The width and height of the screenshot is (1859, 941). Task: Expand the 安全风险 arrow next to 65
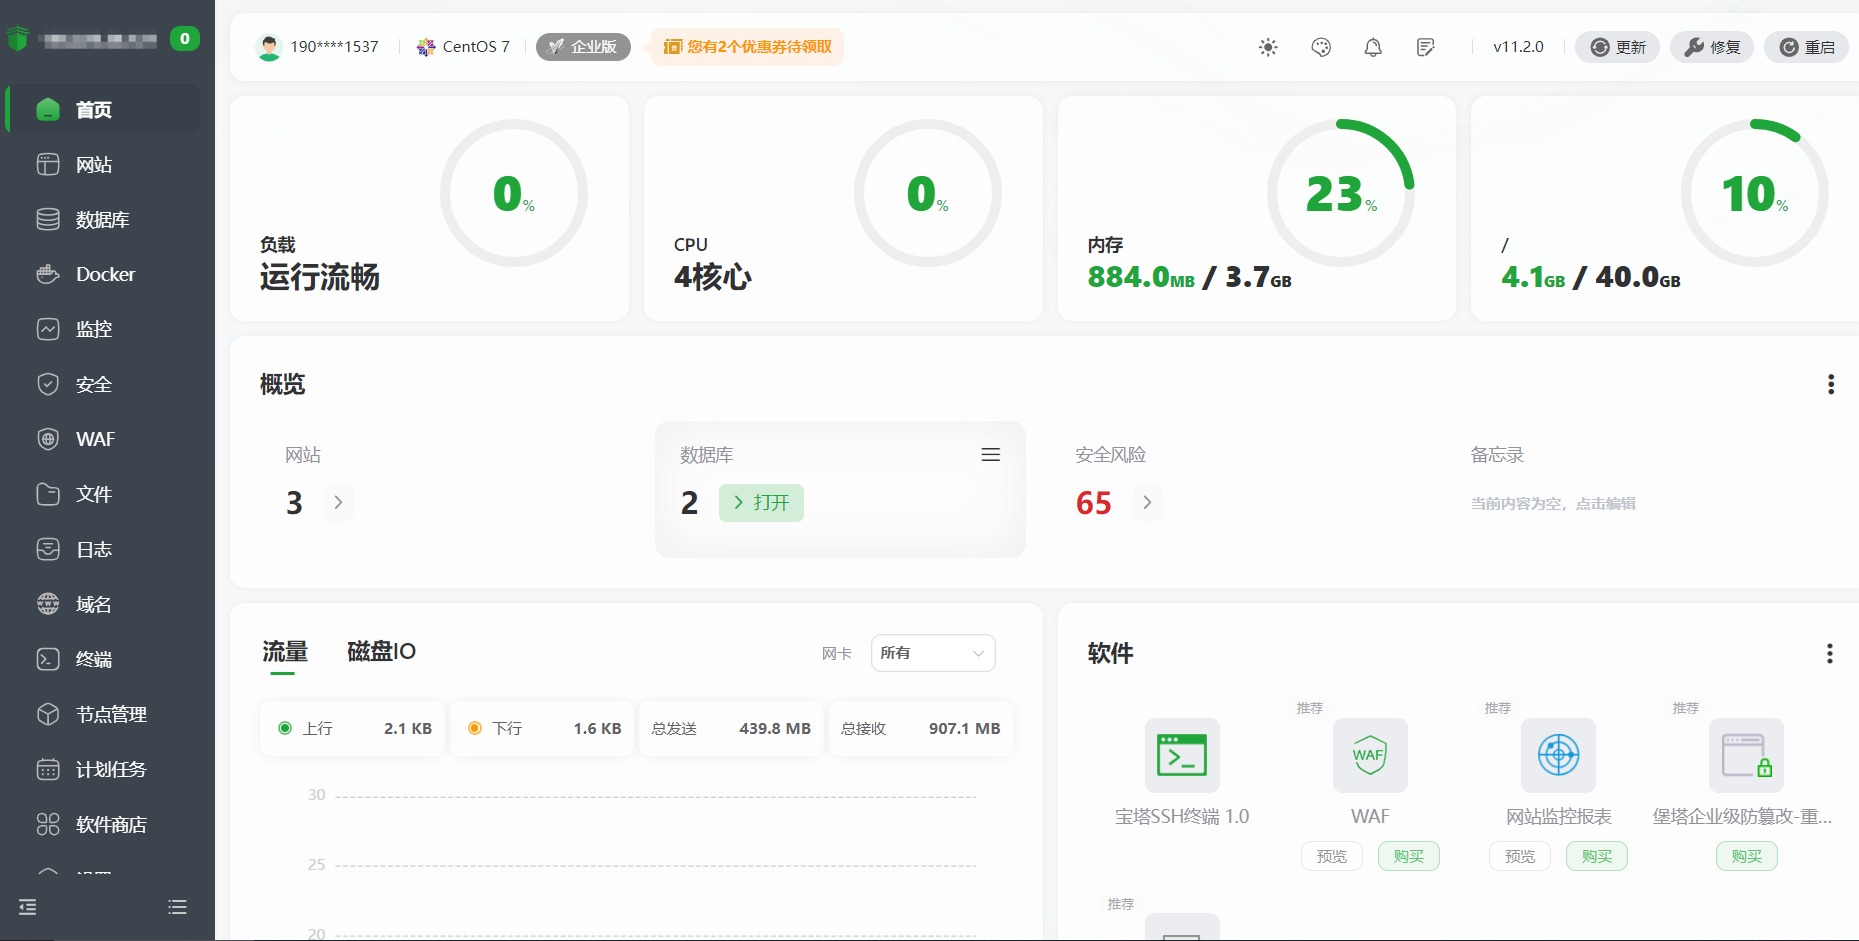click(1147, 503)
